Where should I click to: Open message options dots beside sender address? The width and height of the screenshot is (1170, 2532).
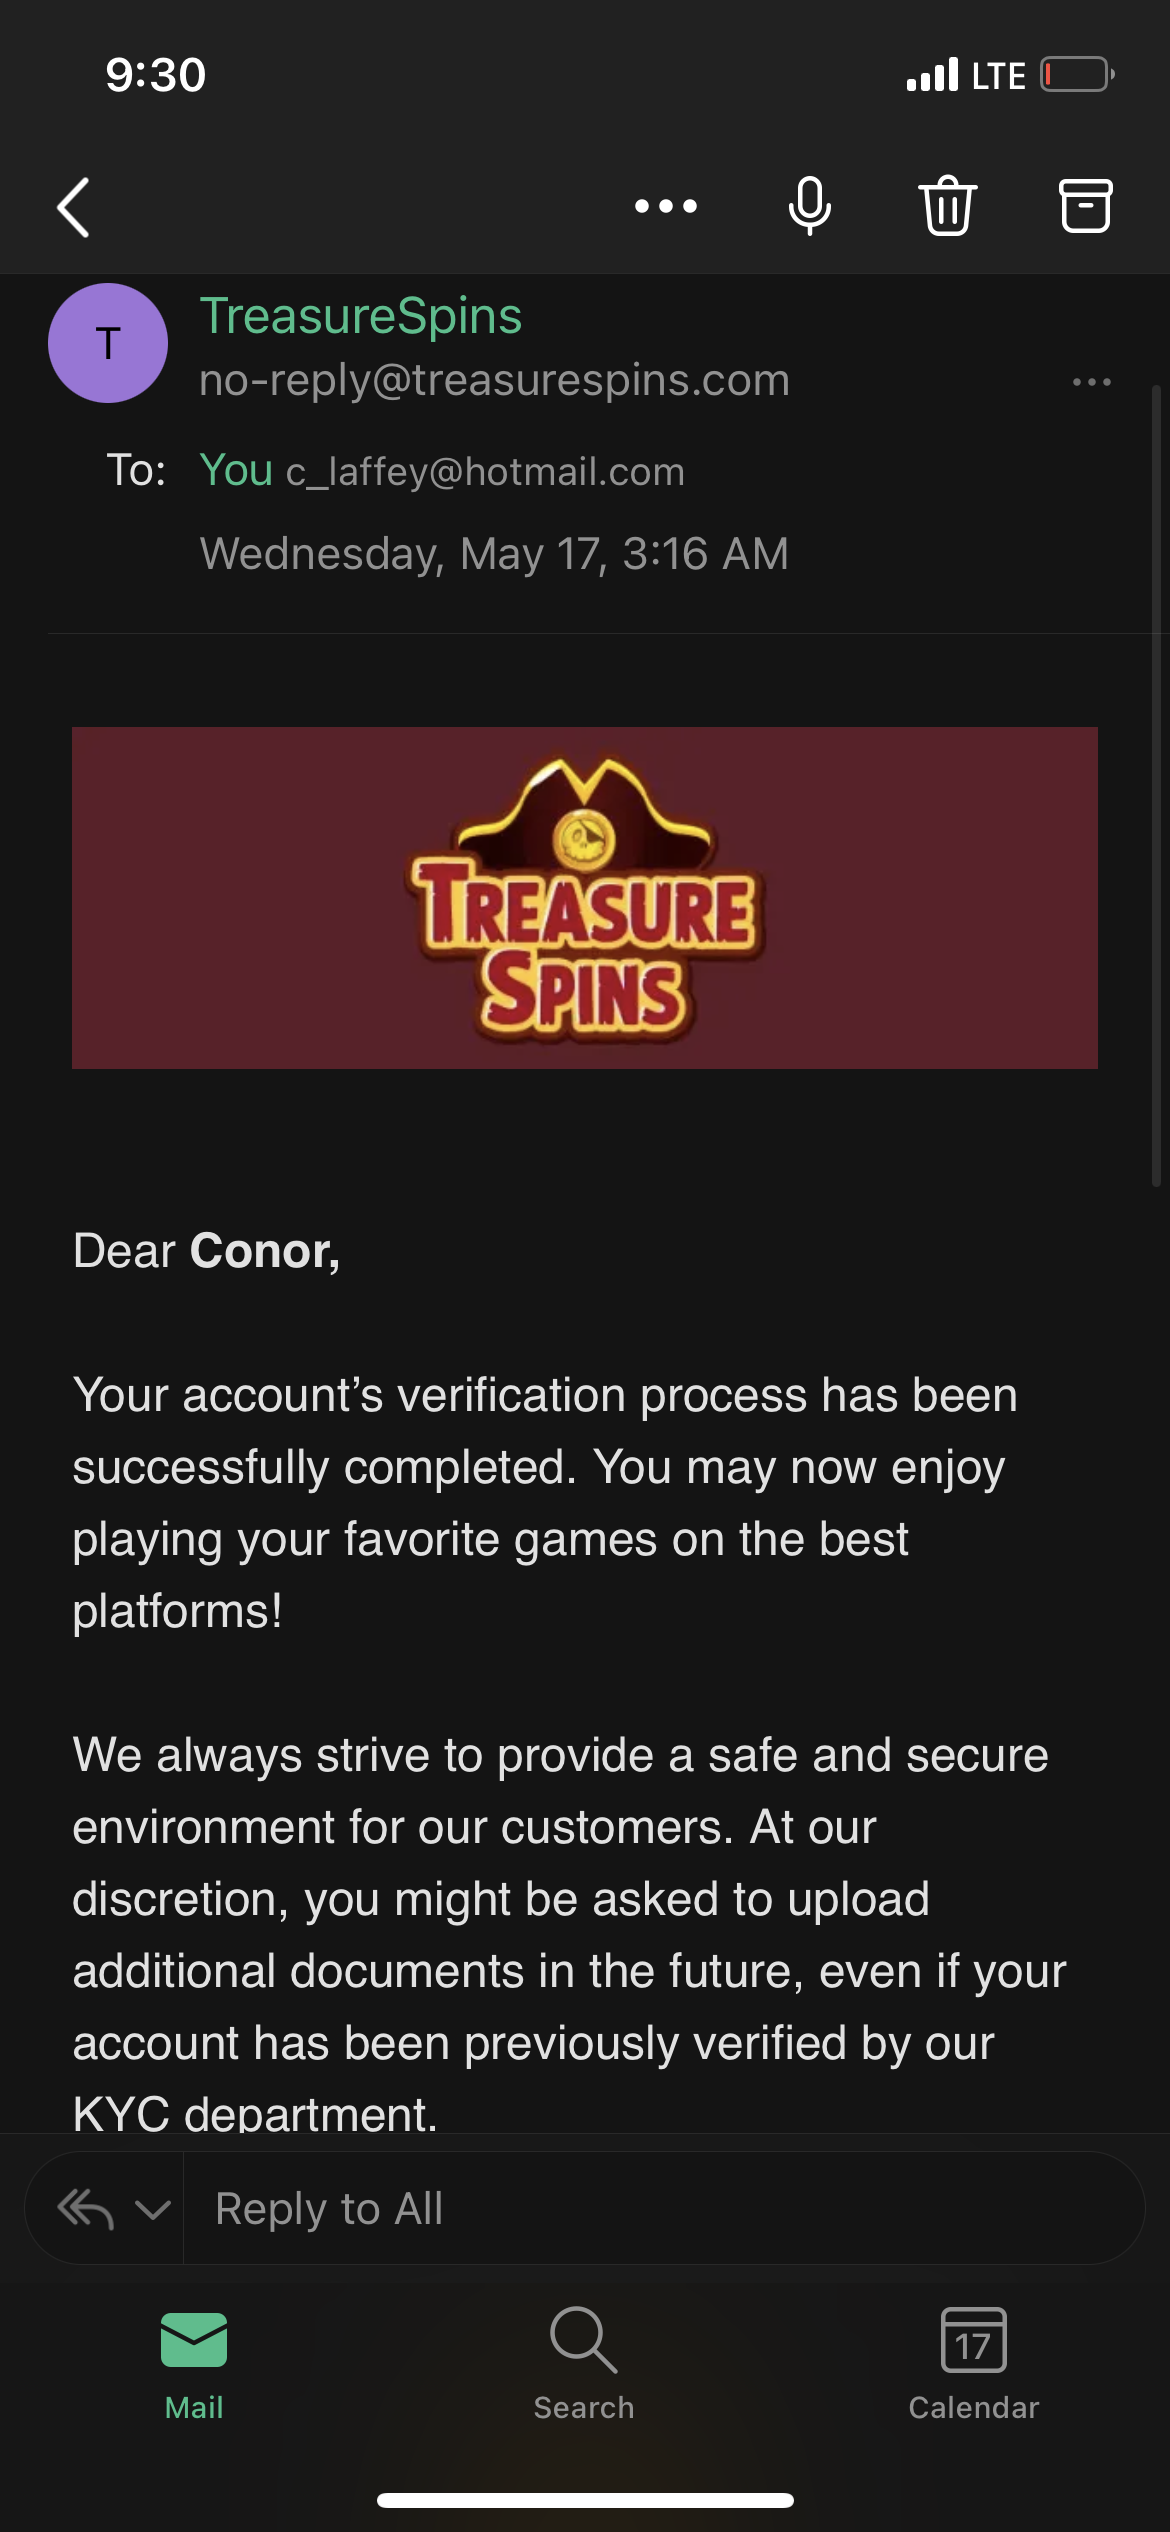(1091, 382)
